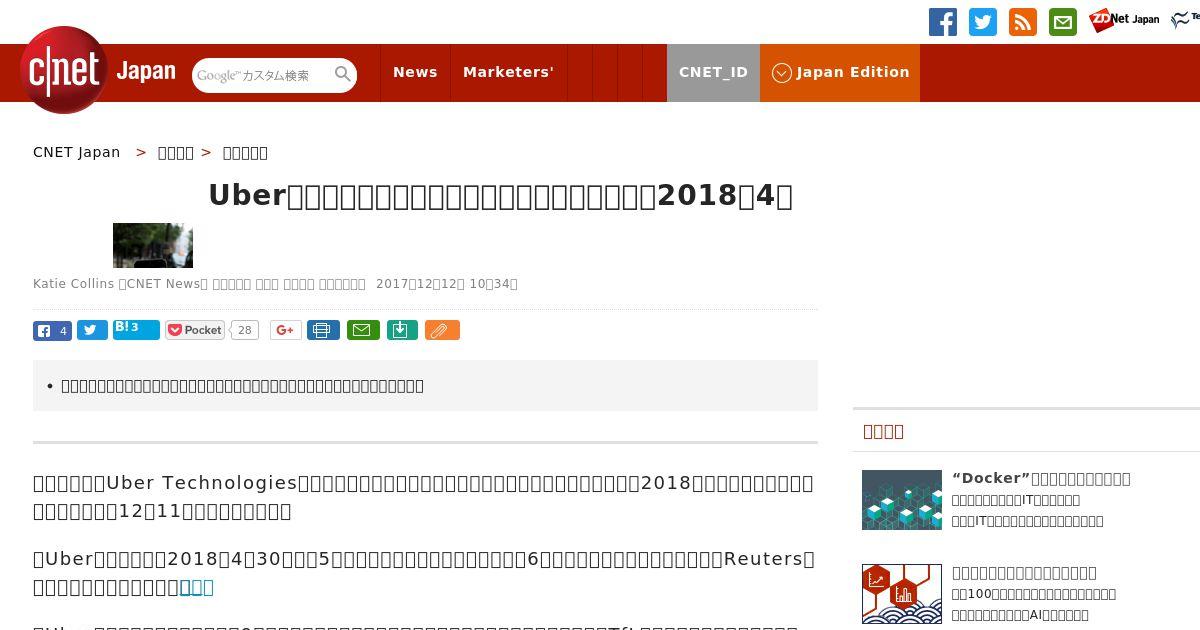The height and width of the screenshot is (630, 1200).
Task: Open the "Docker" headline link in sidebar
Action: tap(1041, 478)
